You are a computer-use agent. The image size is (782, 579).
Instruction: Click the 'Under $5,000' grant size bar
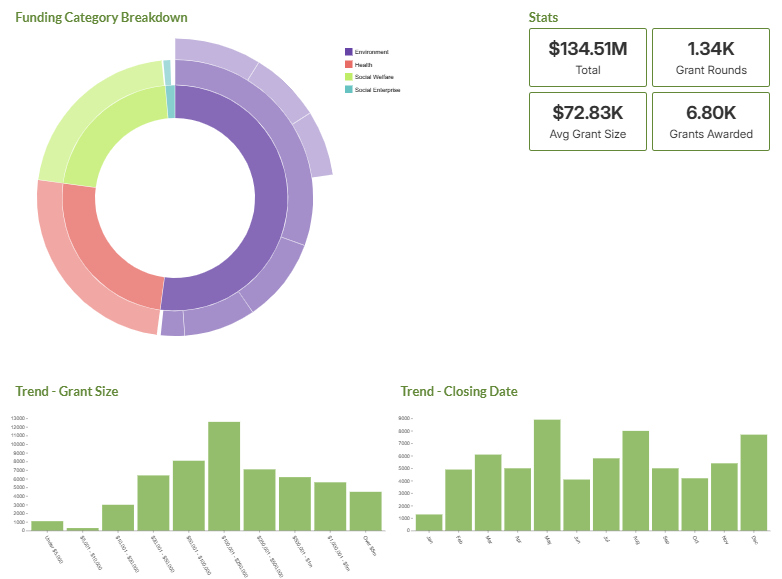[47, 526]
